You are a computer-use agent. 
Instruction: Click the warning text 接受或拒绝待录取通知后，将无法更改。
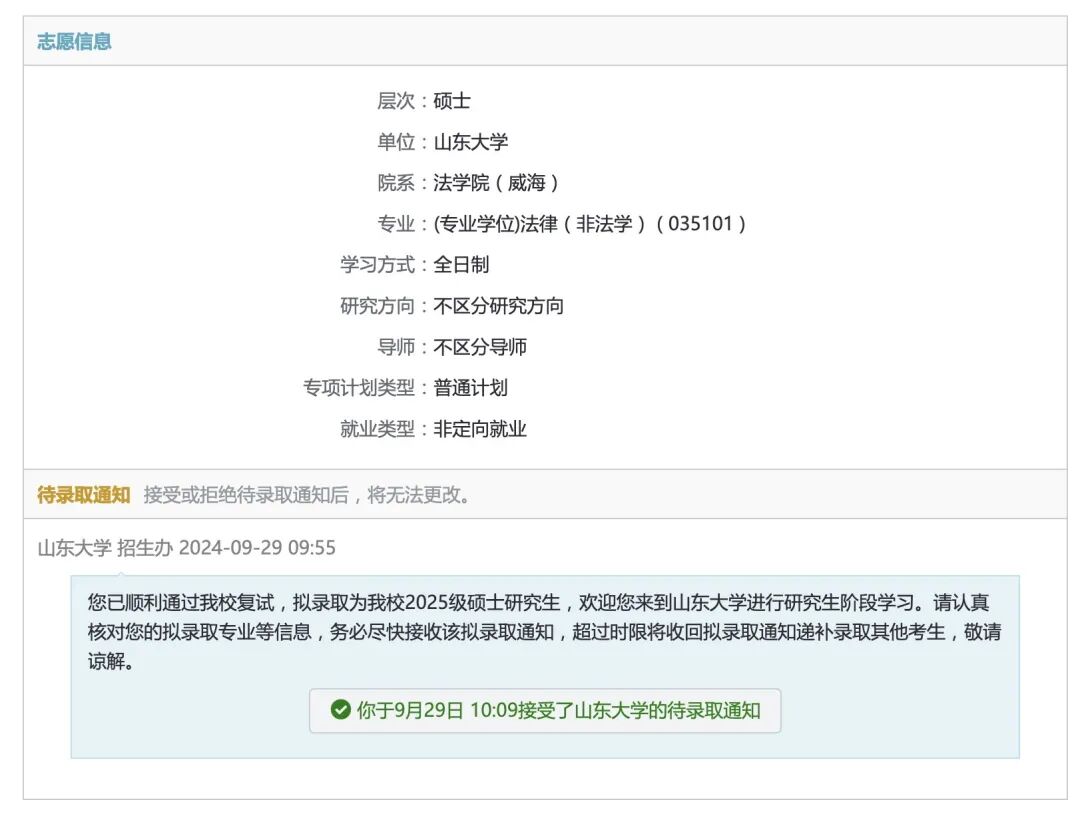(x=308, y=494)
